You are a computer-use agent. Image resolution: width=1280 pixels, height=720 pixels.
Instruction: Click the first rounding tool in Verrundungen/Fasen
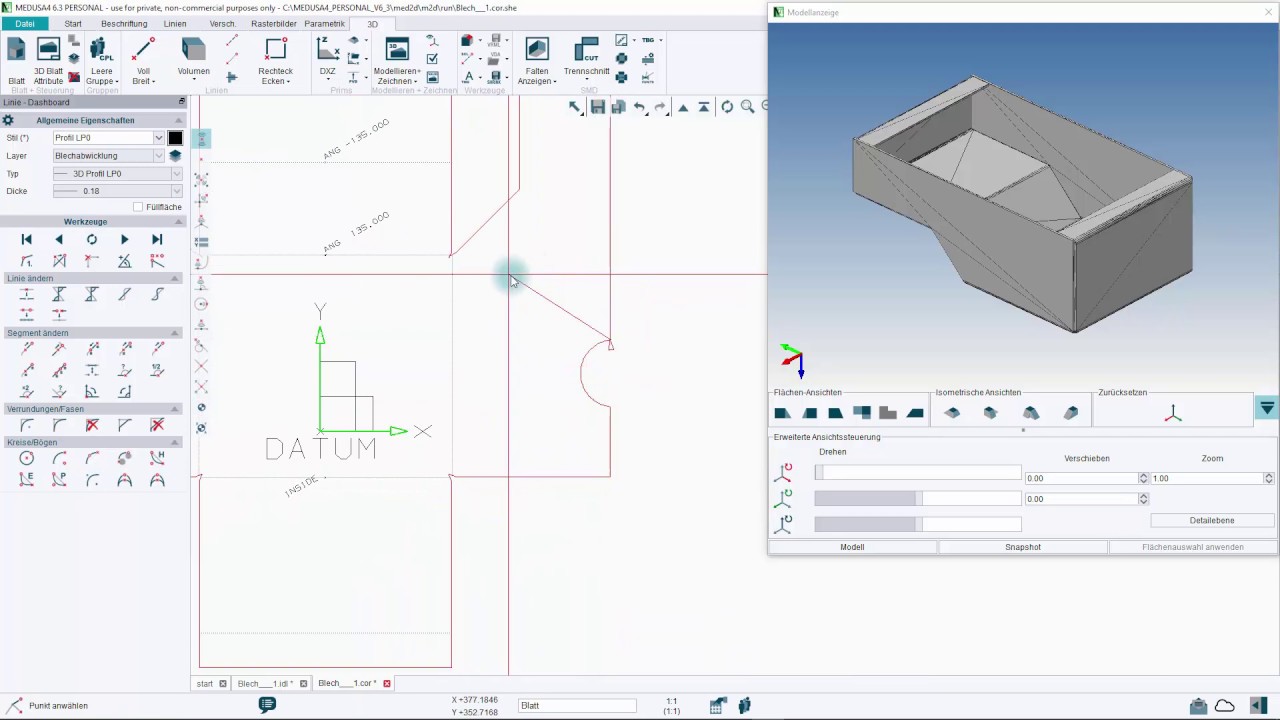point(27,425)
